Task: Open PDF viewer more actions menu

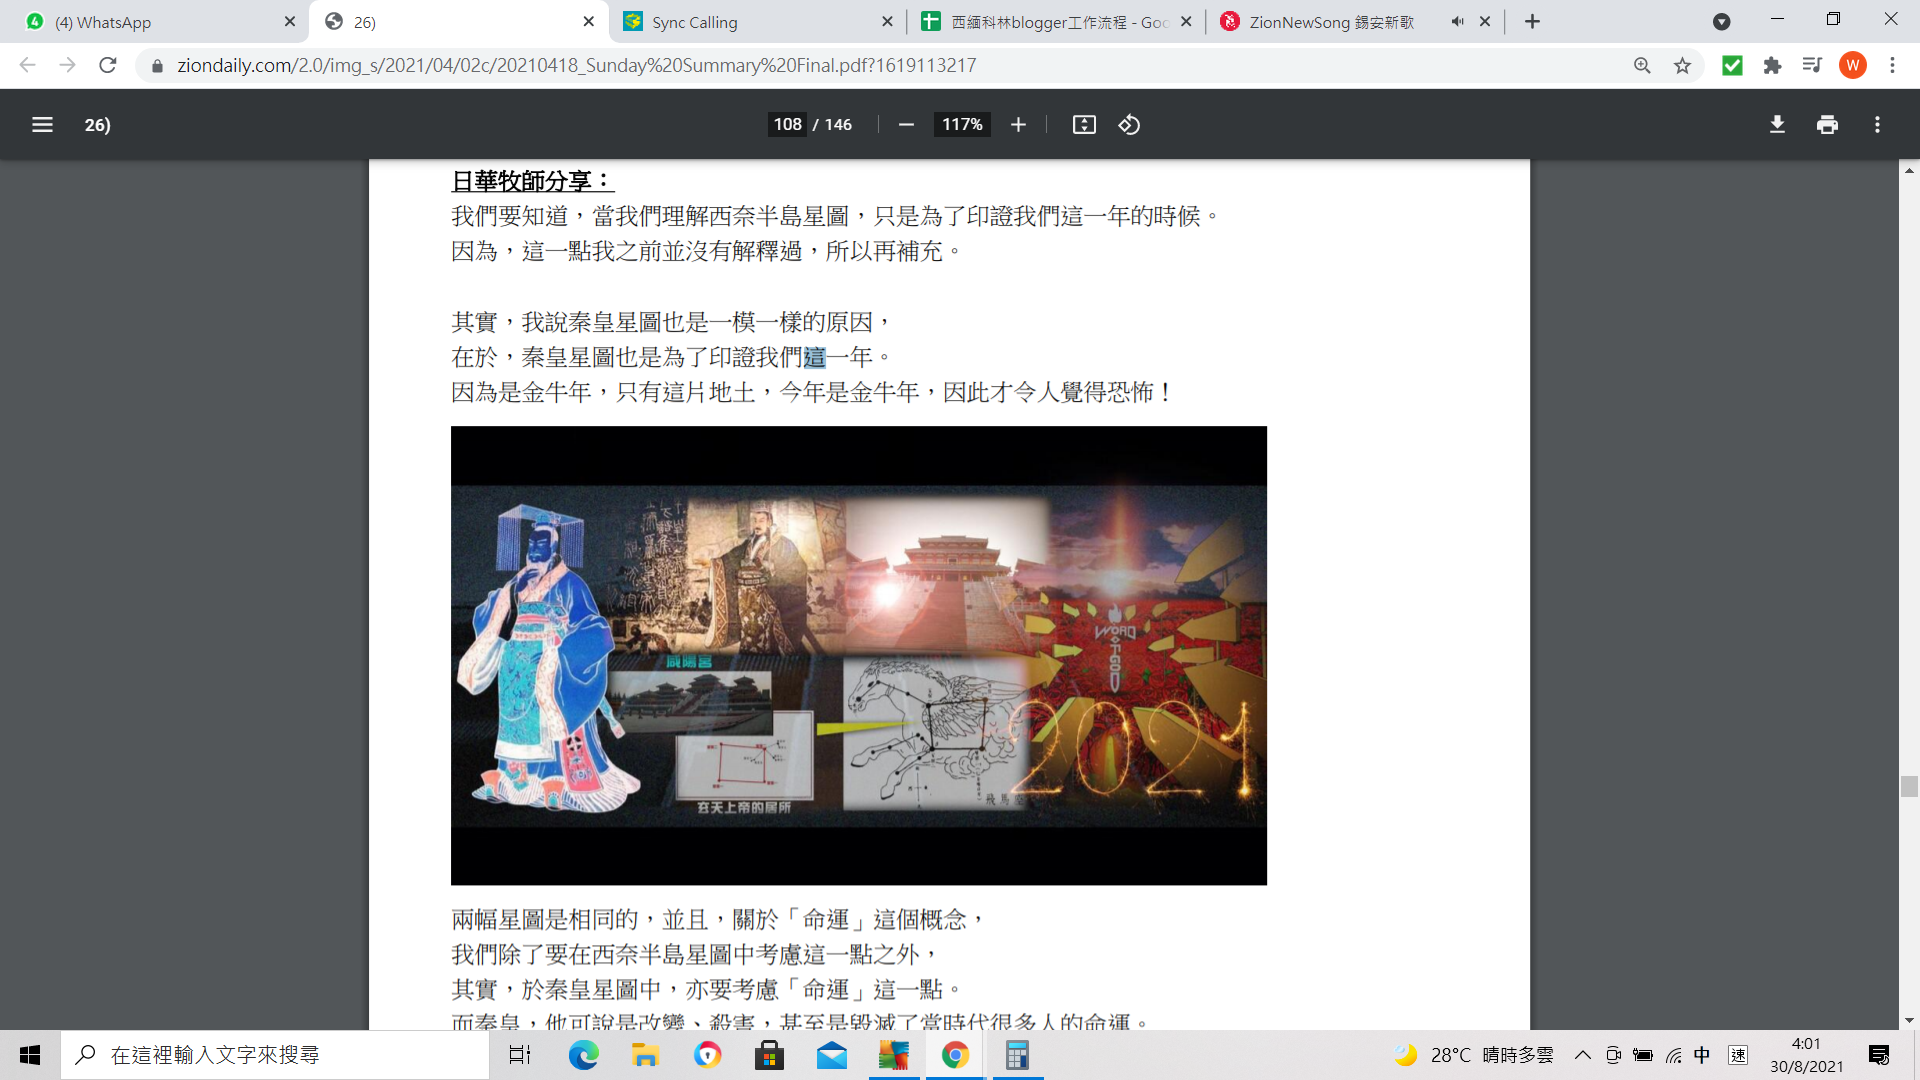Action: [x=1877, y=125]
